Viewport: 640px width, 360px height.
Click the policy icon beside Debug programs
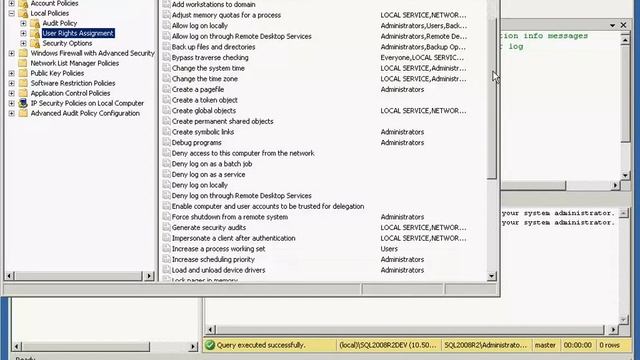tap(166, 142)
